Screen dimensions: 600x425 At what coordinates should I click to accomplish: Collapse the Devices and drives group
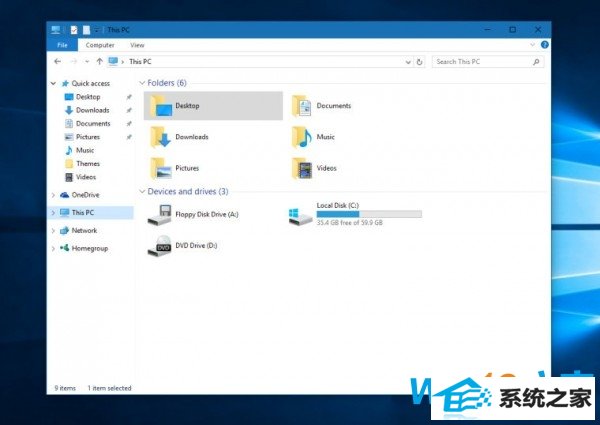(x=142, y=191)
